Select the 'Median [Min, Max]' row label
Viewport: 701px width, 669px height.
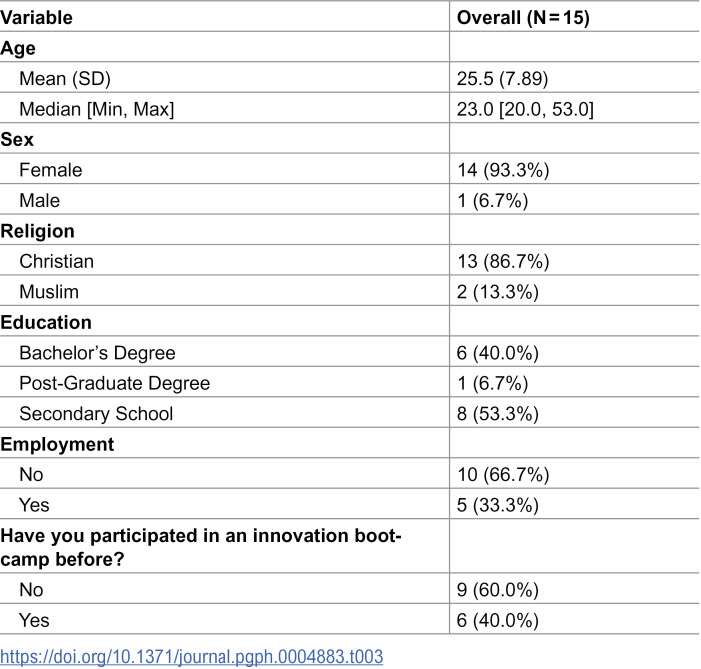point(97,109)
